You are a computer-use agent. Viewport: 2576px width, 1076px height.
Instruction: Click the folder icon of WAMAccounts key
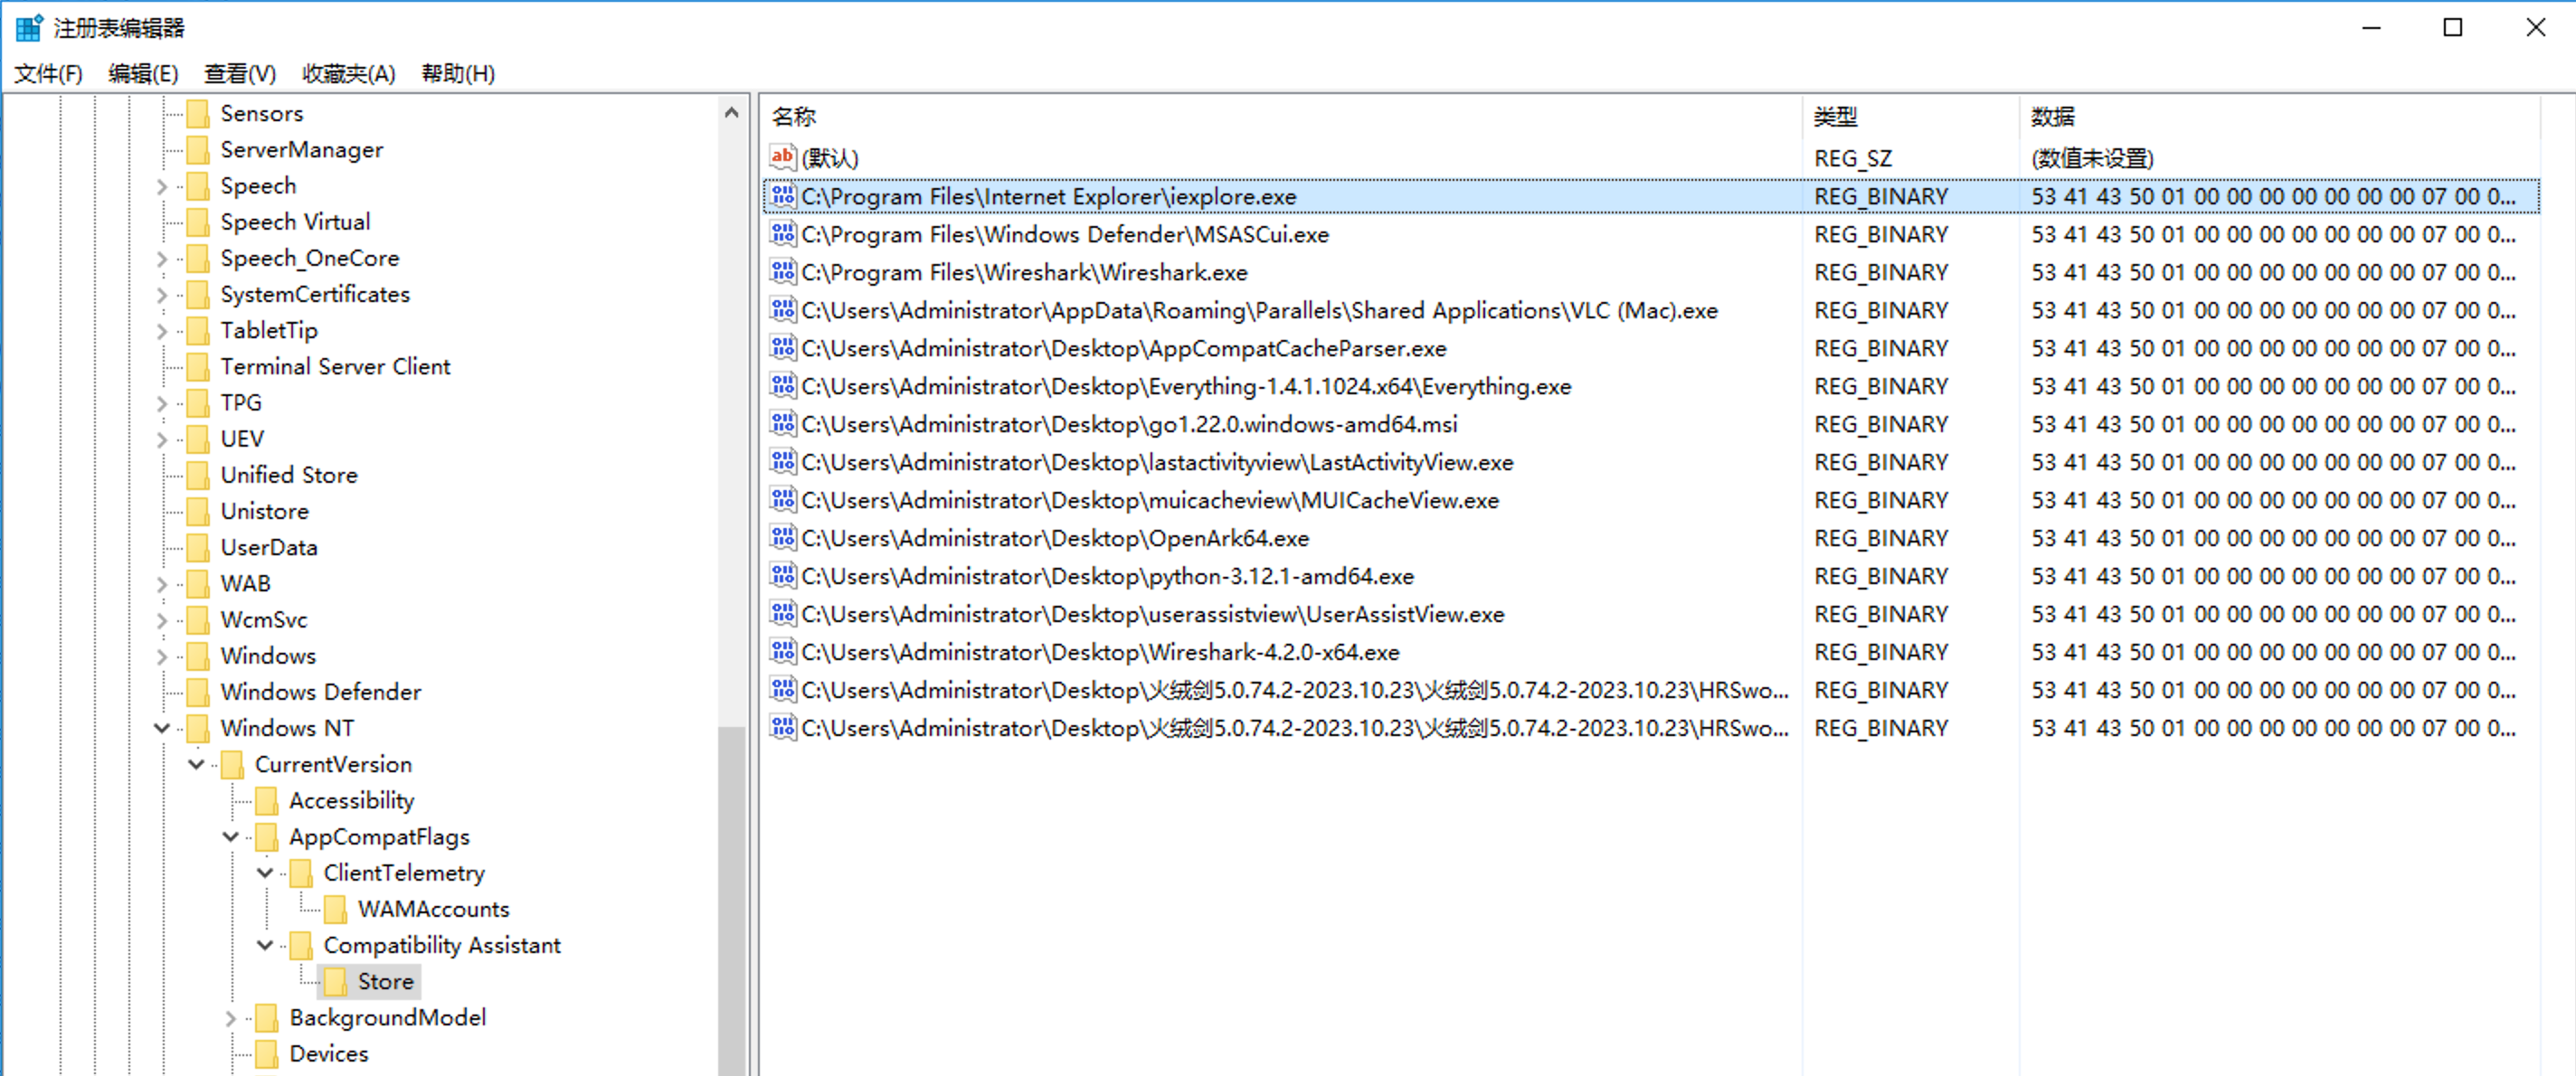336,909
